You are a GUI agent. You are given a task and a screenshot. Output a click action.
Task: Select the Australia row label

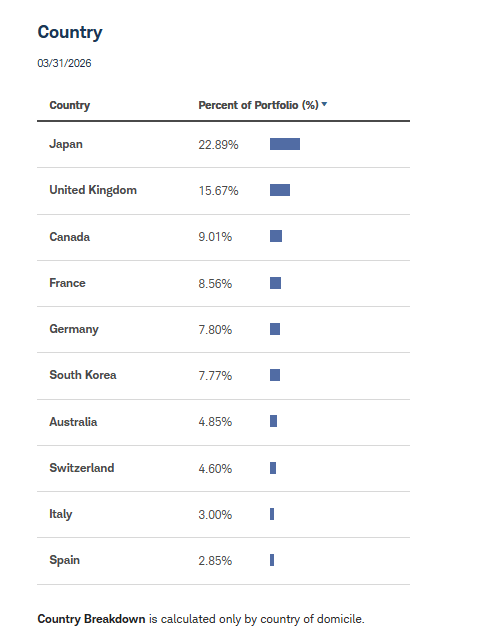[73, 422]
